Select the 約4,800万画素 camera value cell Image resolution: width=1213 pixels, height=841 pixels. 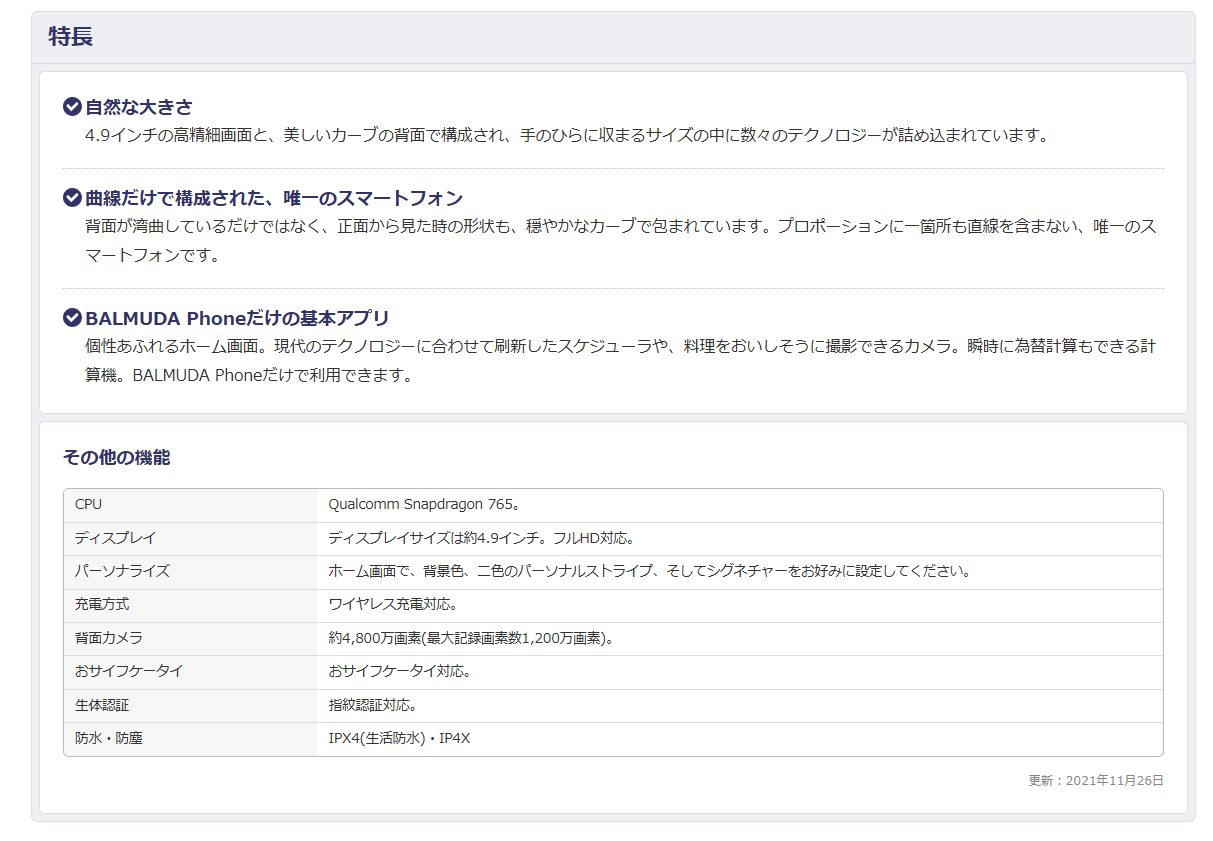tap(470, 638)
